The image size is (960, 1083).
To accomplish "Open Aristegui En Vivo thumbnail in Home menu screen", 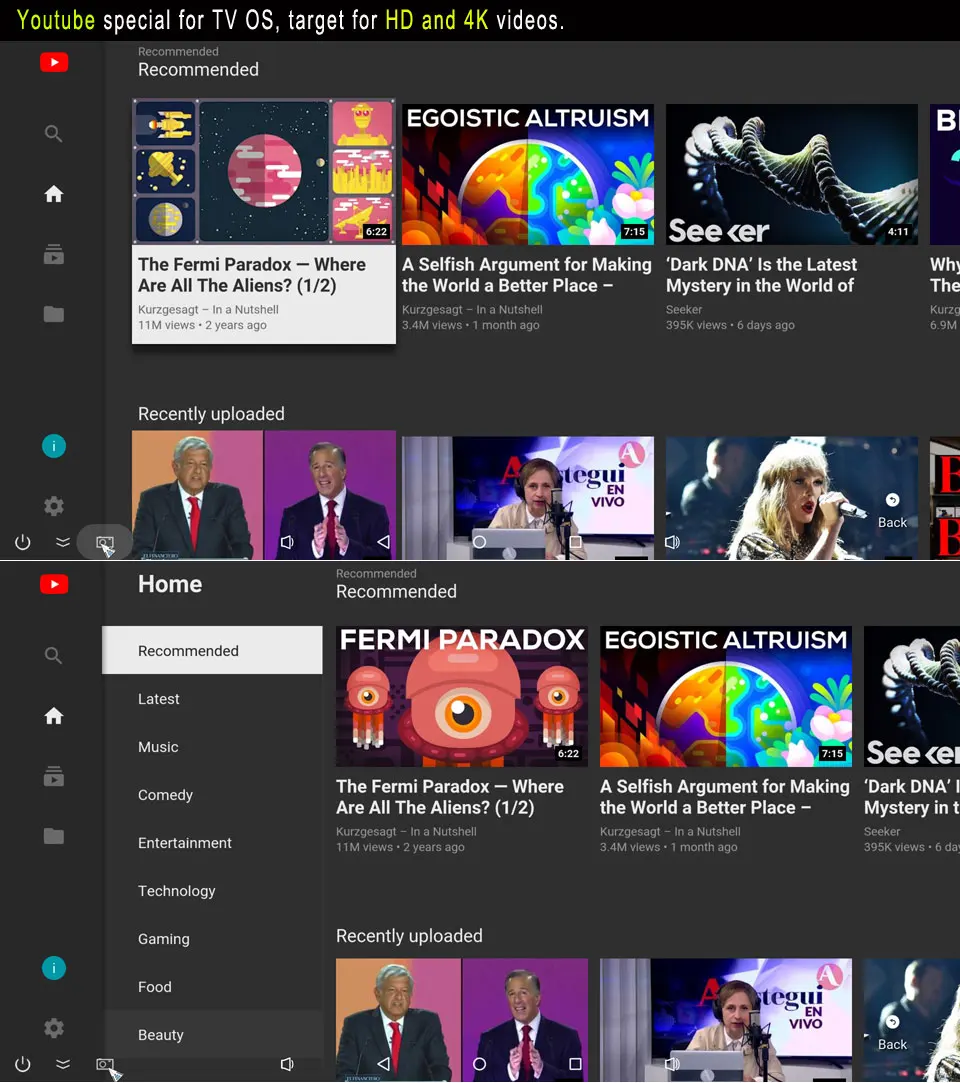I will 726,1019.
